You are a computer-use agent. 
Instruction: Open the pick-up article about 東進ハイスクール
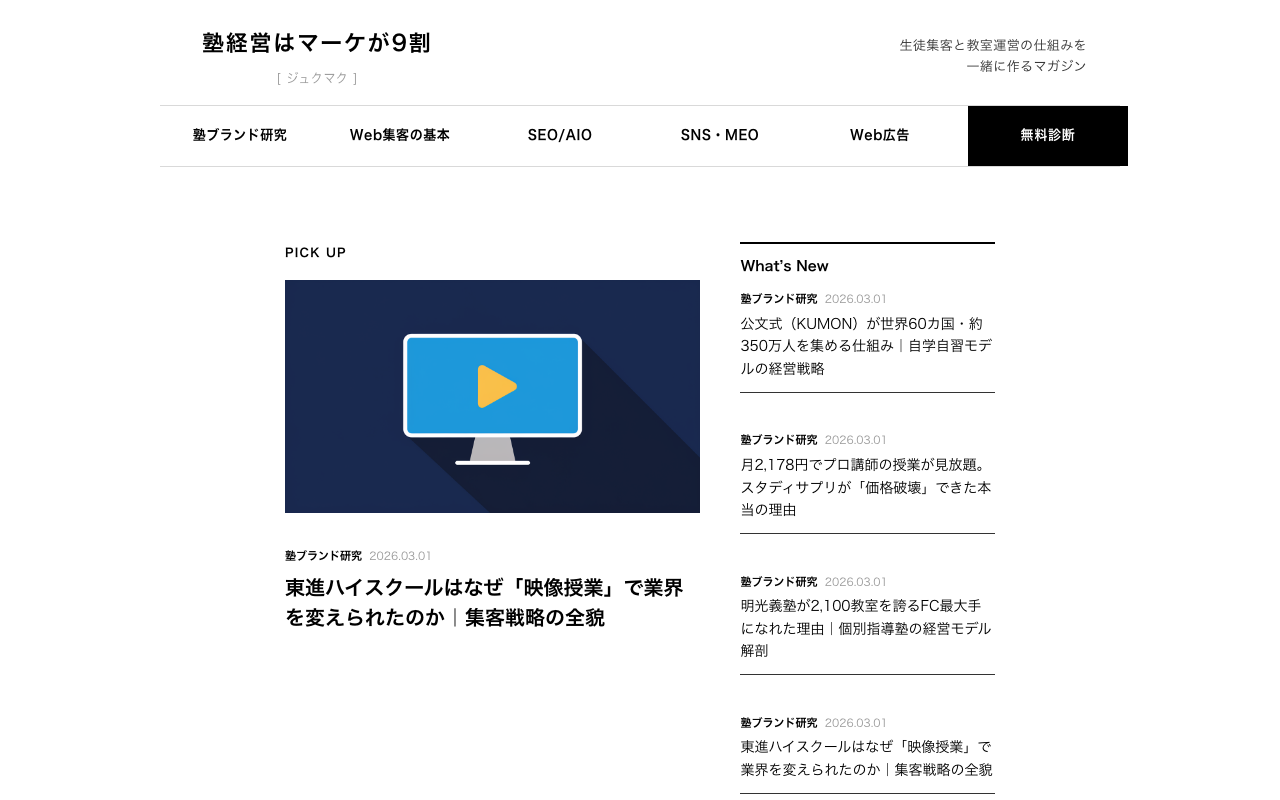[x=484, y=602]
